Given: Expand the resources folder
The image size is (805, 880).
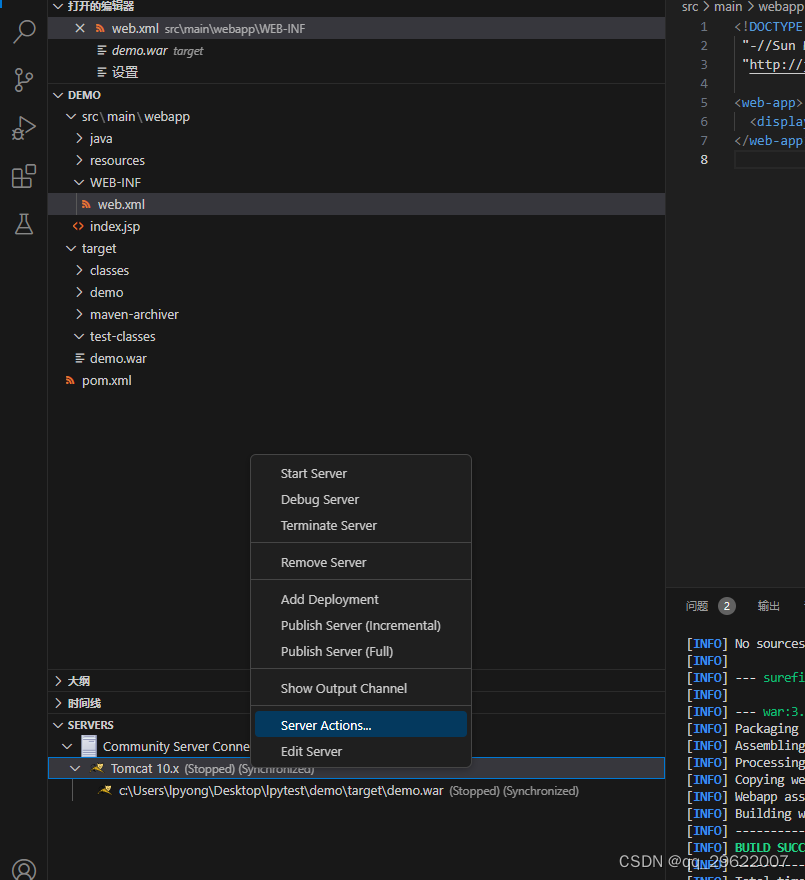Looking at the screenshot, I should coord(79,160).
